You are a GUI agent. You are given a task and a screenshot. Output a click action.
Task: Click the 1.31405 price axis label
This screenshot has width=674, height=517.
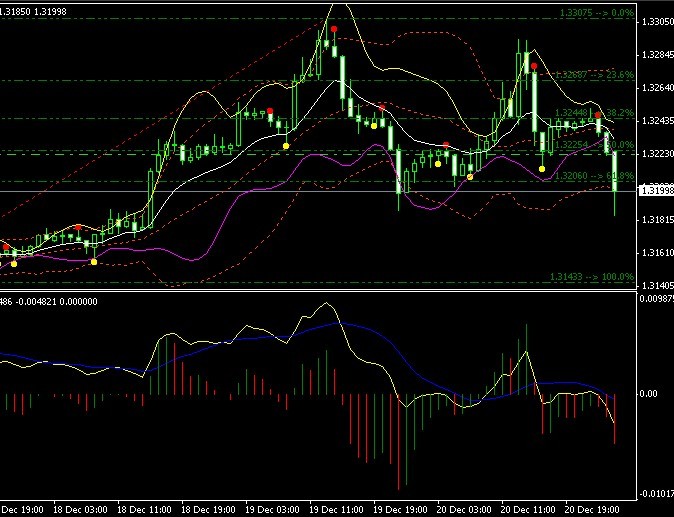(657, 285)
